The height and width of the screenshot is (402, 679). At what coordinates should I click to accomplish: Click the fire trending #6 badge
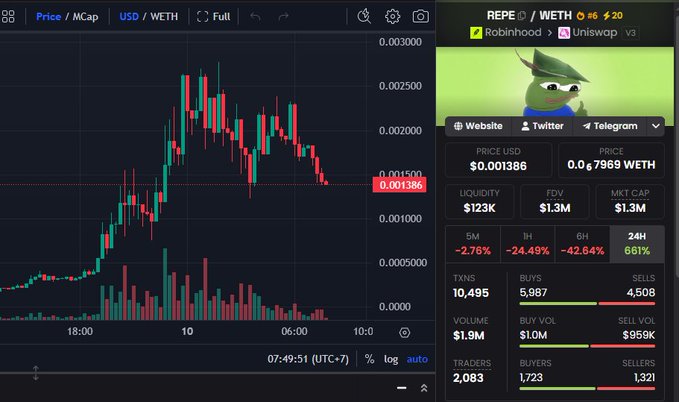[x=587, y=16]
